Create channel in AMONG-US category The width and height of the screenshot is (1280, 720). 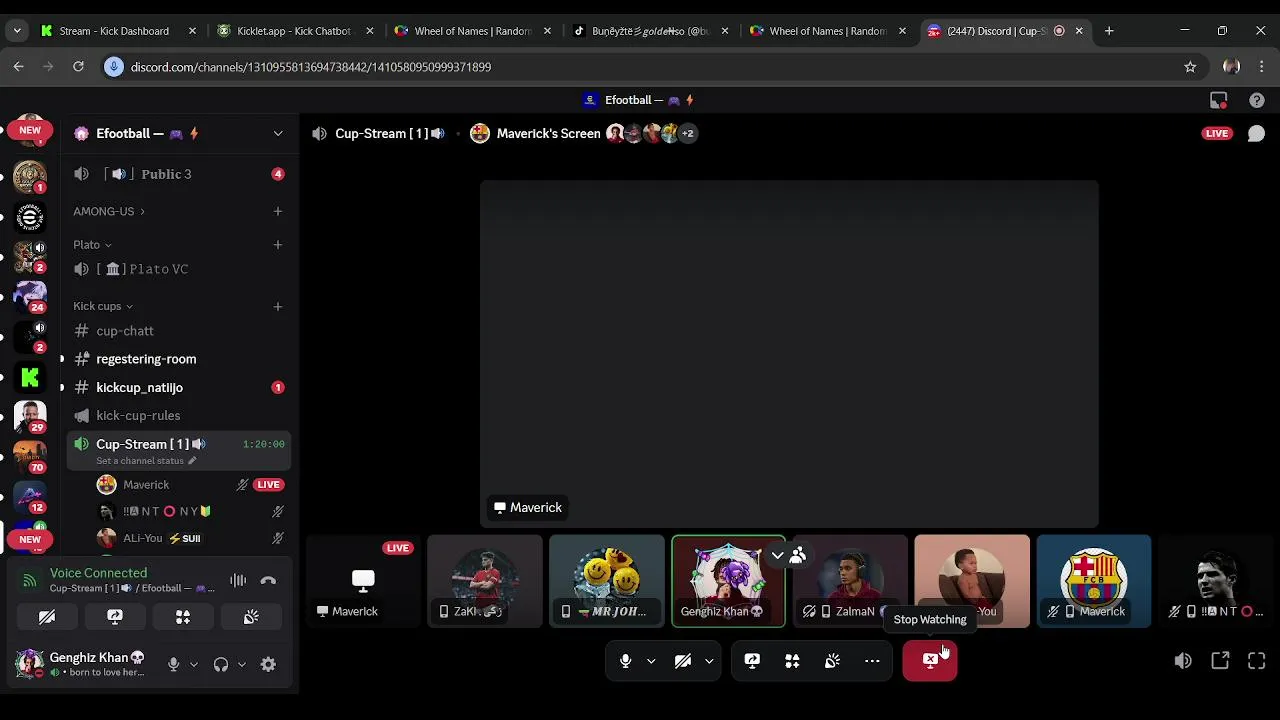(278, 211)
